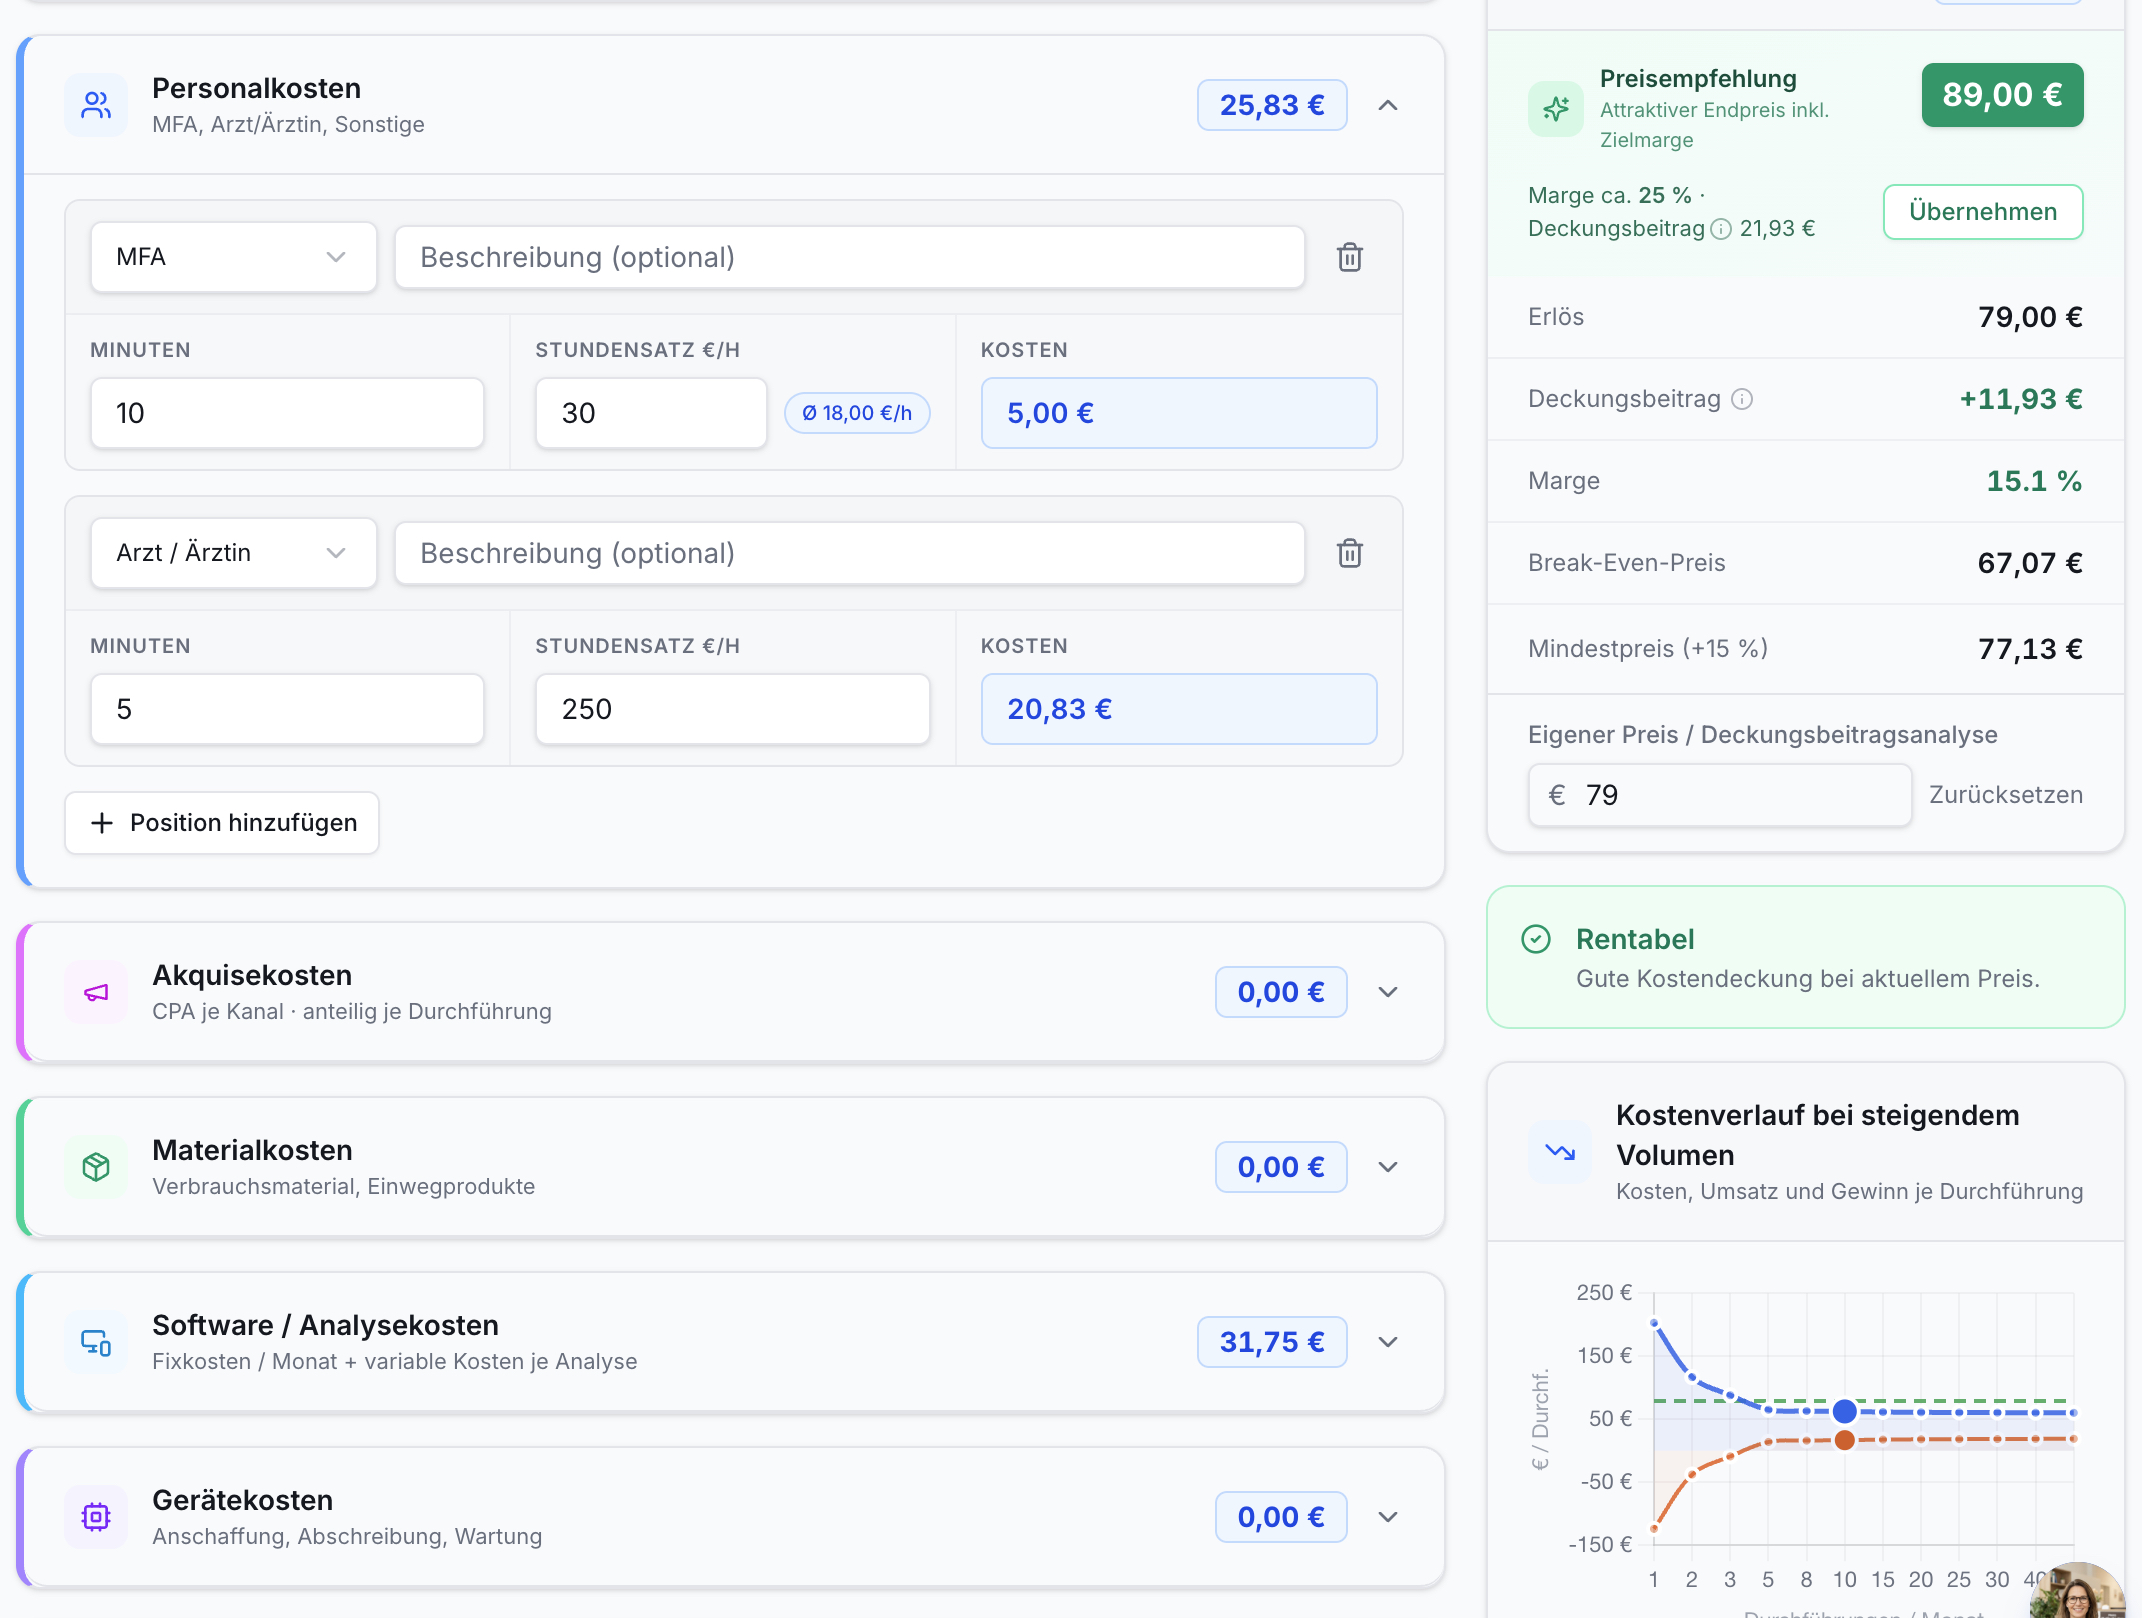Open the Arzt / Ärztin role dropdown
The image size is (2142, 1618).
pyautogui.click(x=233, y=553)
